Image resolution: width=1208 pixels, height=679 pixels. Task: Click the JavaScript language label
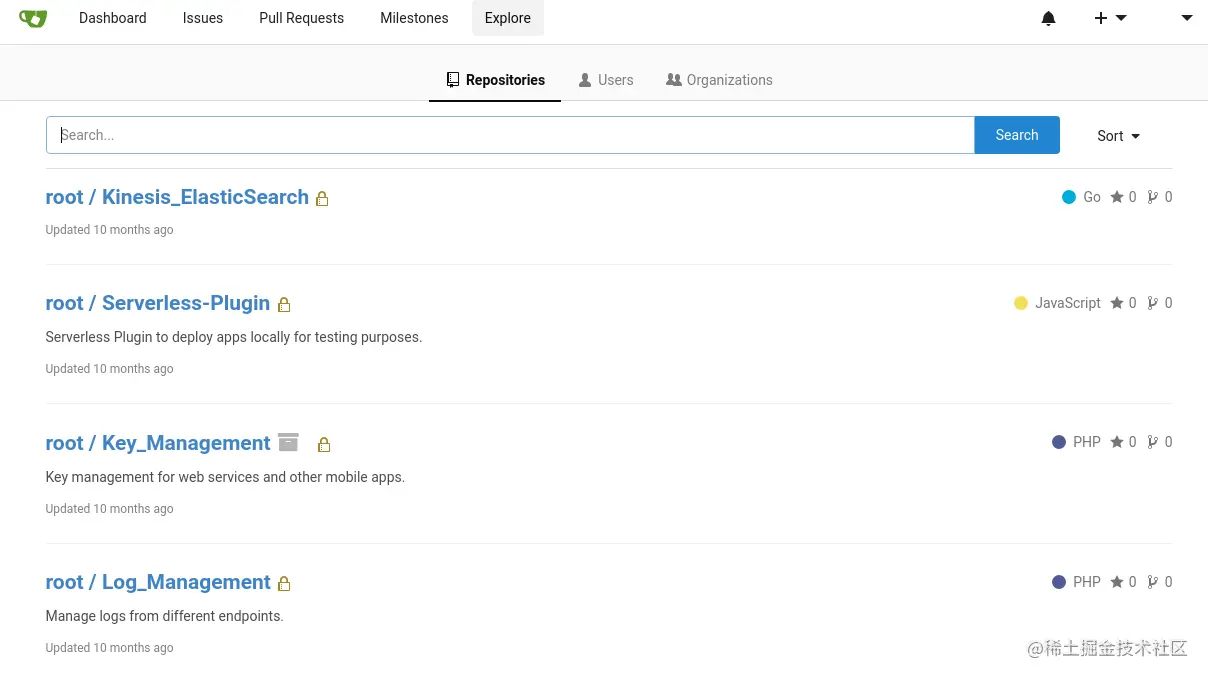pos(1068,303)
